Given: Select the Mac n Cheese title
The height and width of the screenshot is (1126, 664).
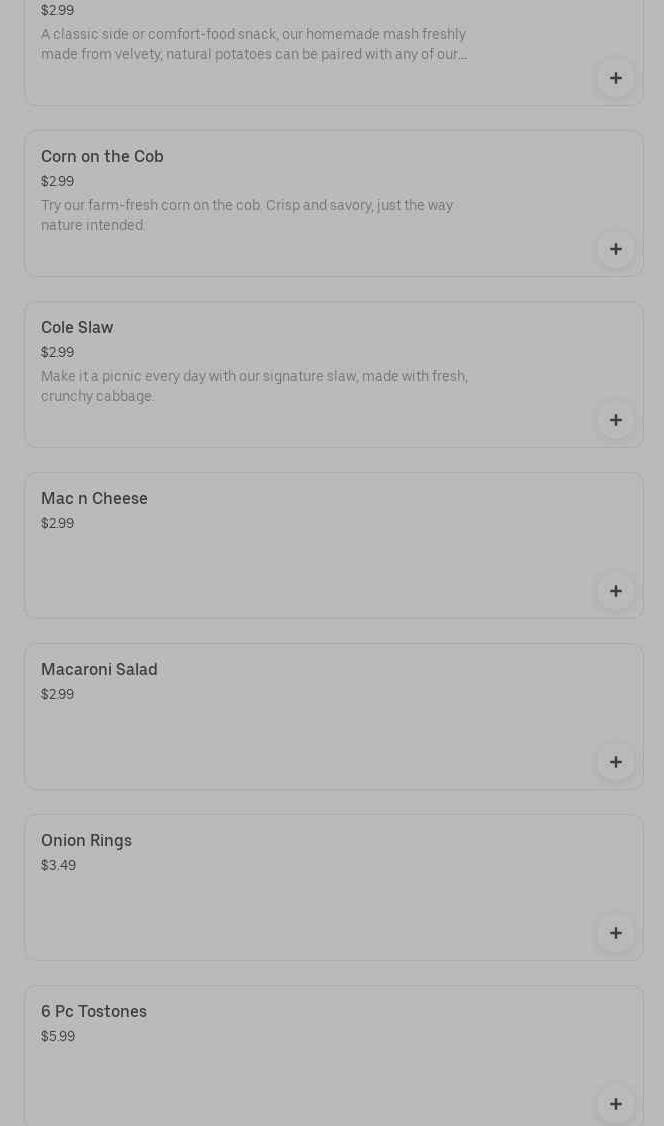Looking at the screenshot, I should (x=94, y=499).
